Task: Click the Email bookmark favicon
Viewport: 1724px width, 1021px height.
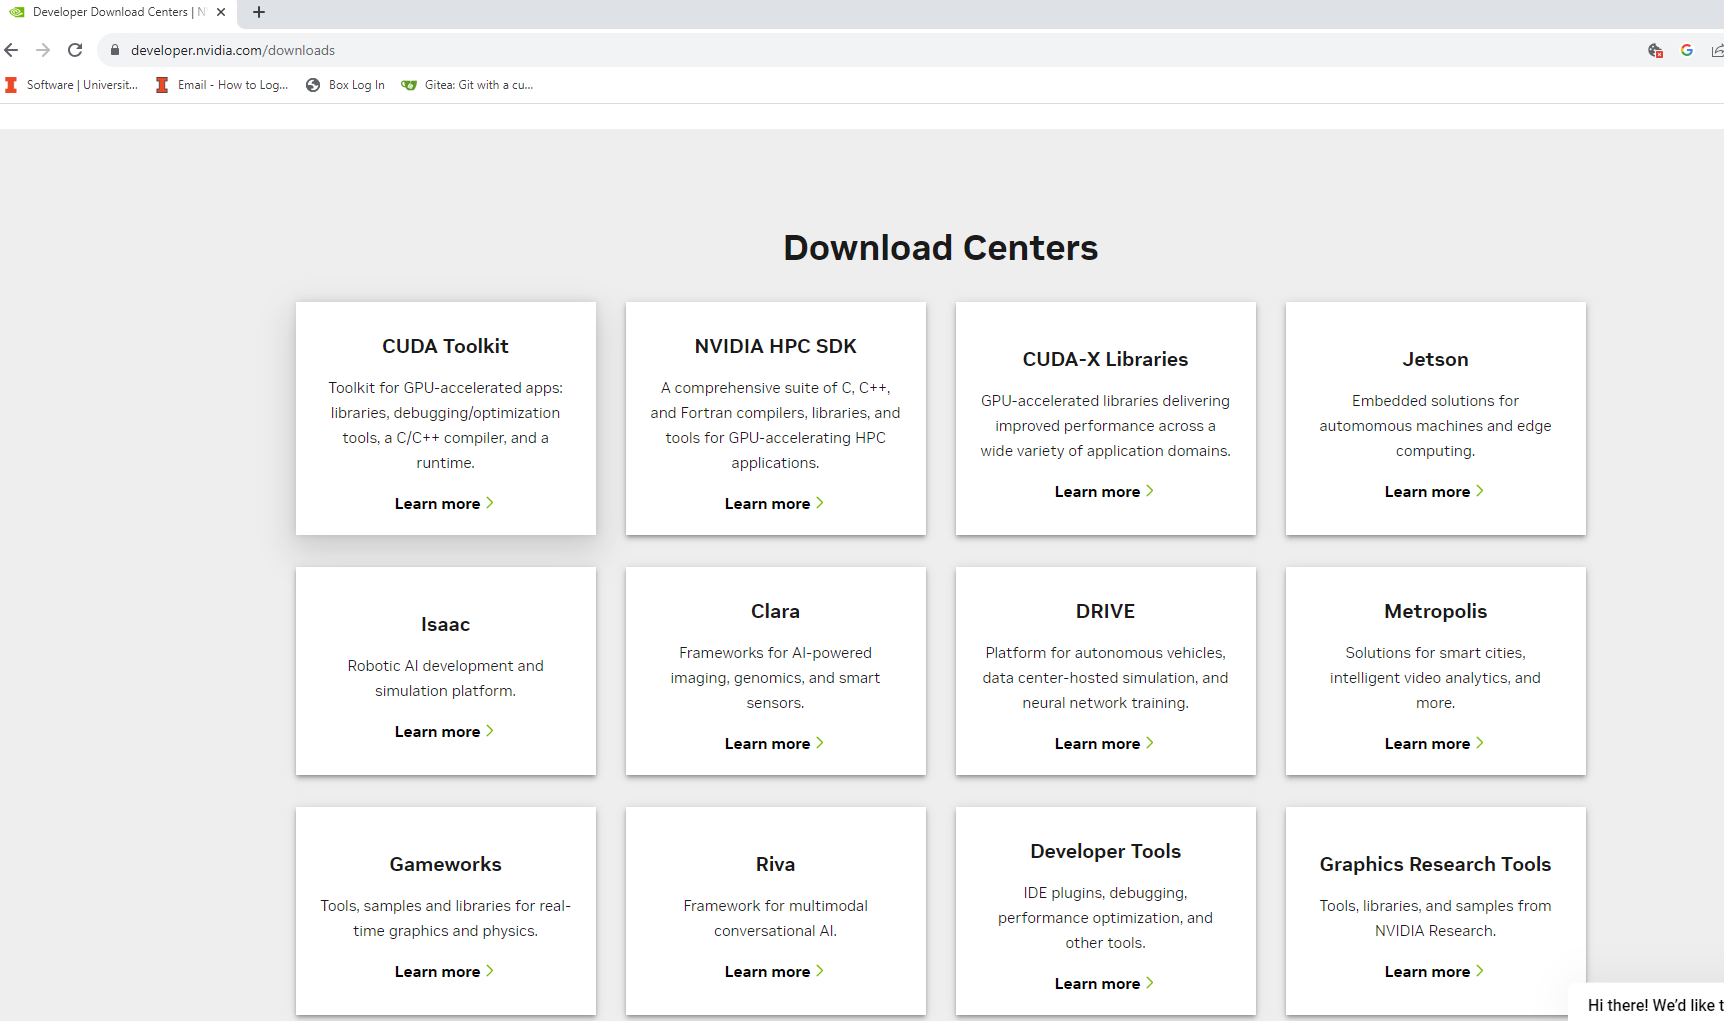Action: coord(162,85)
